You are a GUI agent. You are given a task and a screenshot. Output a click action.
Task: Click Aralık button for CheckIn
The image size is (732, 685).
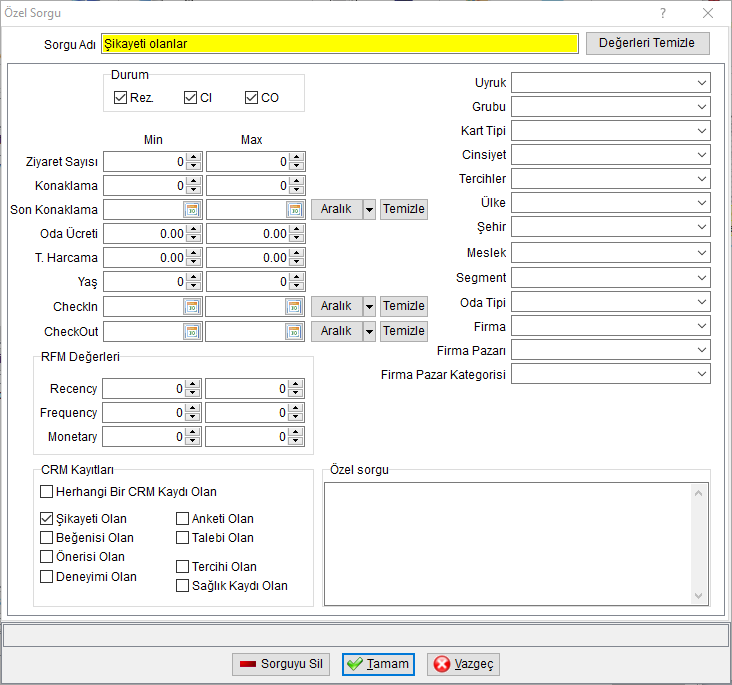(x=337, y=306)
